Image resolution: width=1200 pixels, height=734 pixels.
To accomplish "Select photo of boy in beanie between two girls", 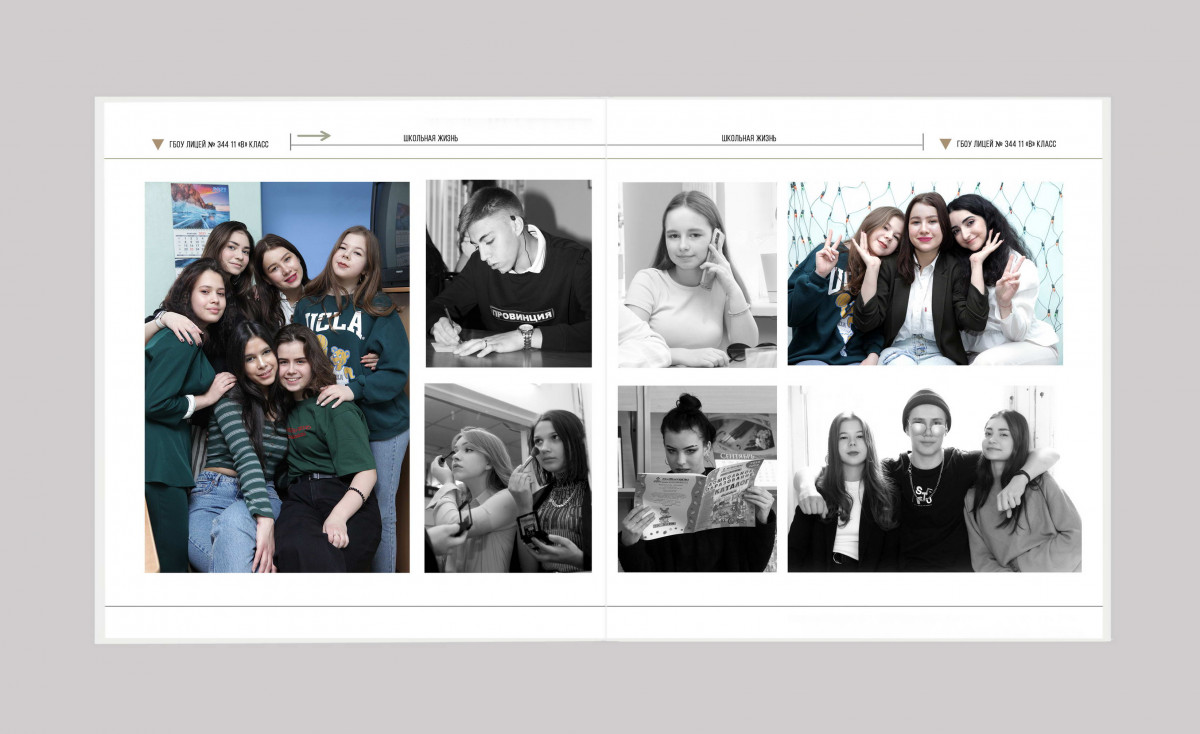I will (x=934, y=478).
